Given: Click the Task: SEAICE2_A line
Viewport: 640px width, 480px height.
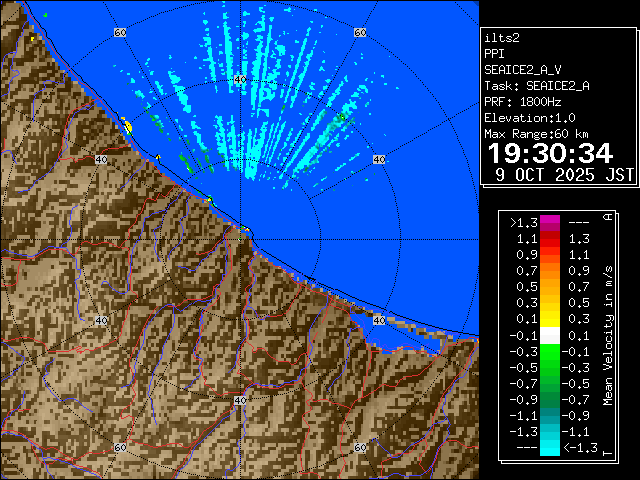Looking at the screenshot, I should 536,86.
